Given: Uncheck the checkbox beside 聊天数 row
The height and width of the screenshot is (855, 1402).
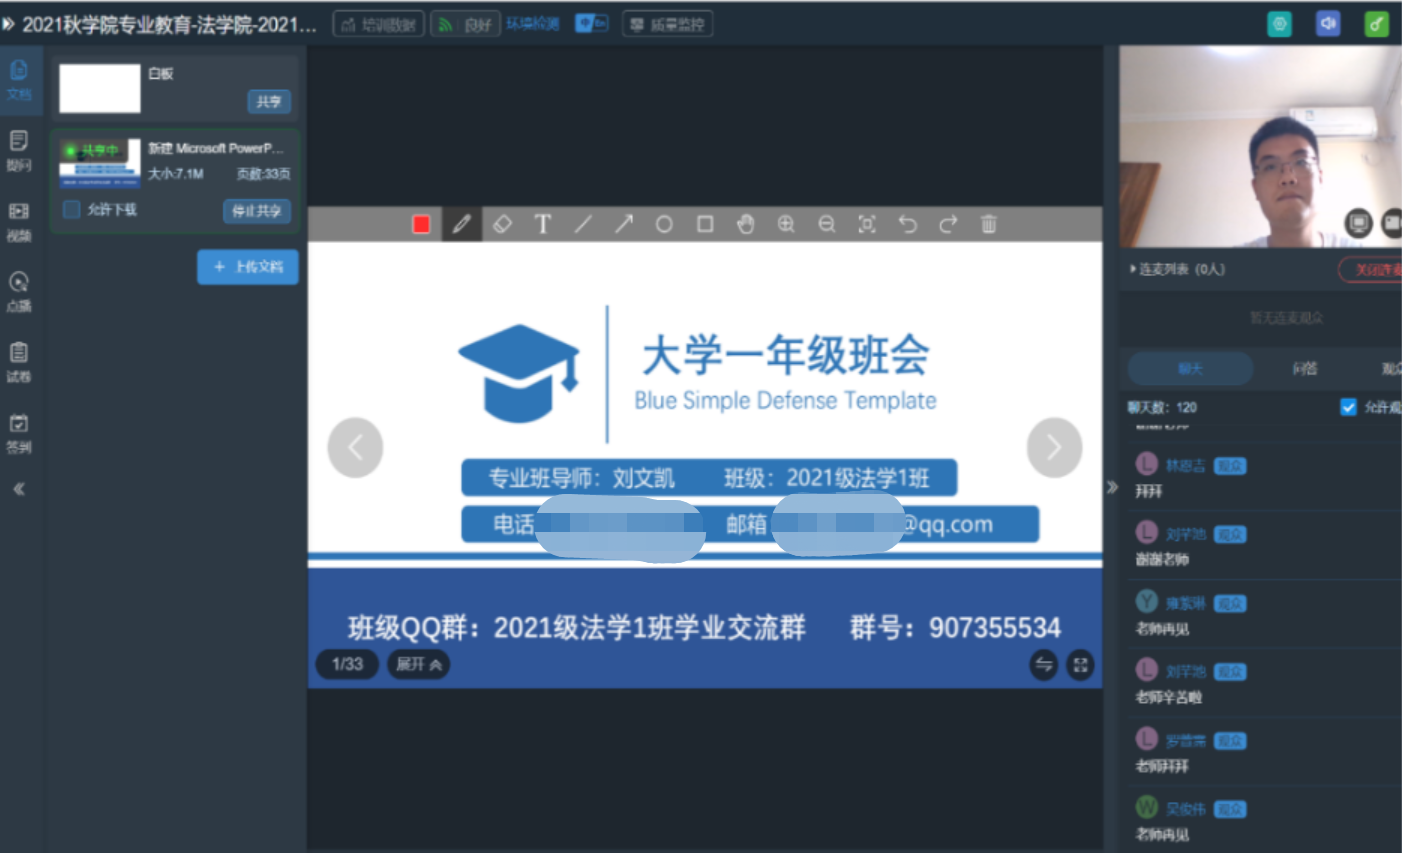Looking at the screenshot, I should [x=1348, y=407].
